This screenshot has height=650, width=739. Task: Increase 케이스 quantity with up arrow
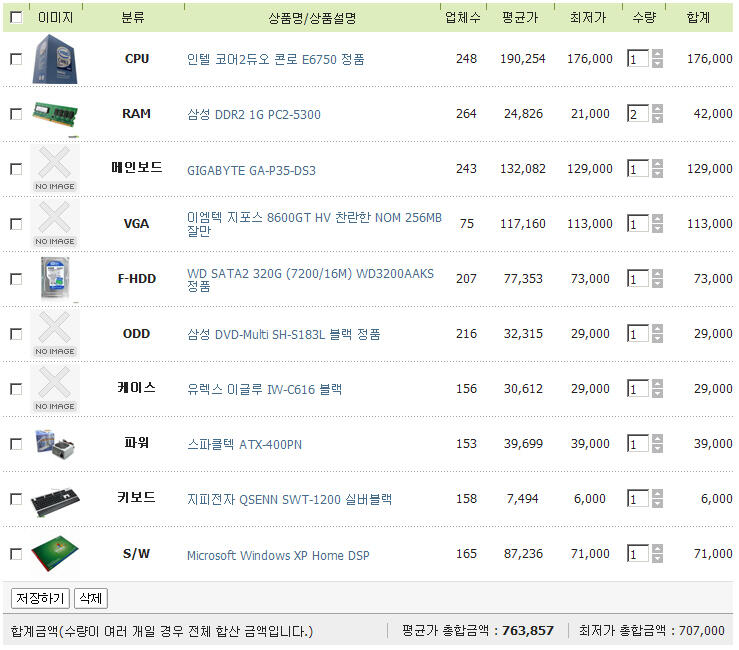click(657, 384)
